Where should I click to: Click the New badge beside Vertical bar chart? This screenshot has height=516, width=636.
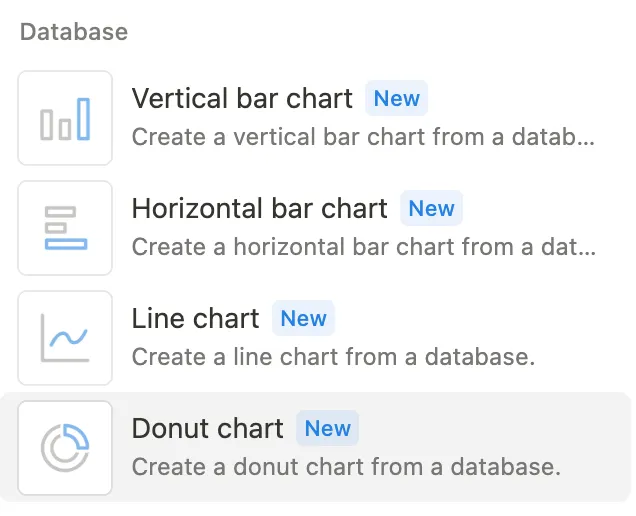click(x=397, y=99)
